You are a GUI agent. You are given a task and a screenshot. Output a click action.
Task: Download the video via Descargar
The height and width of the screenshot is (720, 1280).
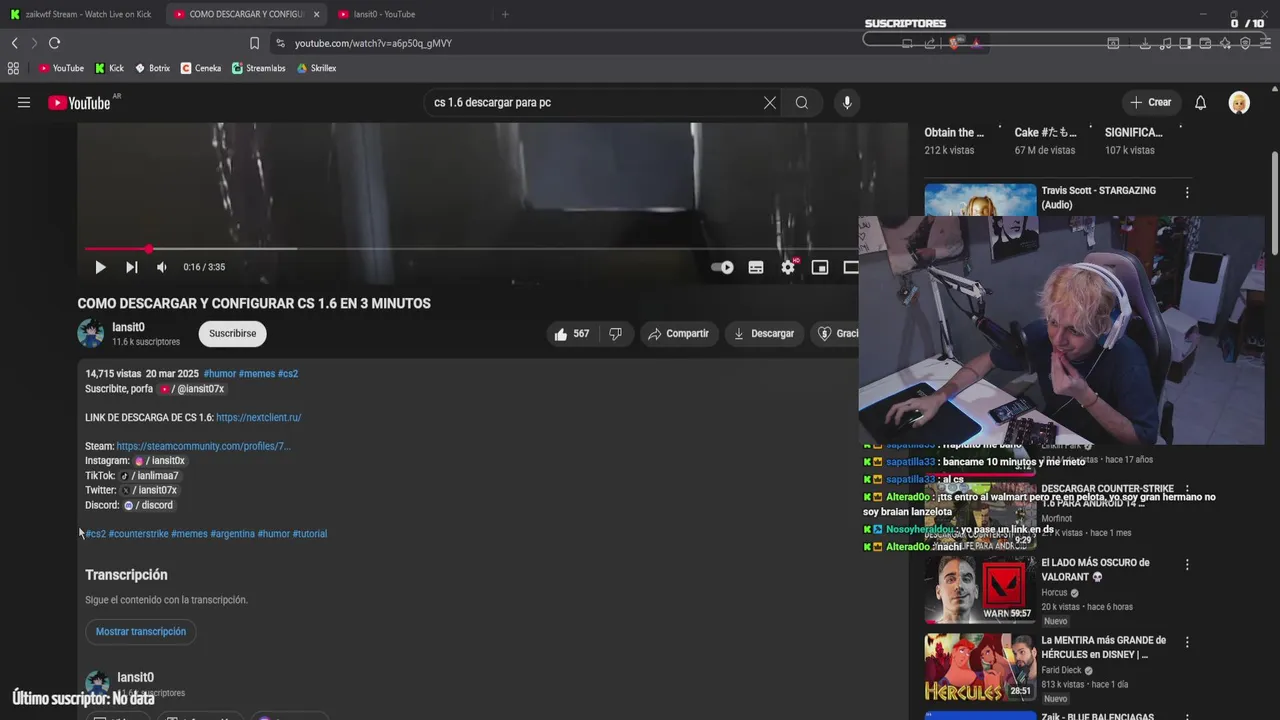pyautogui.click(x=764, y=334)
